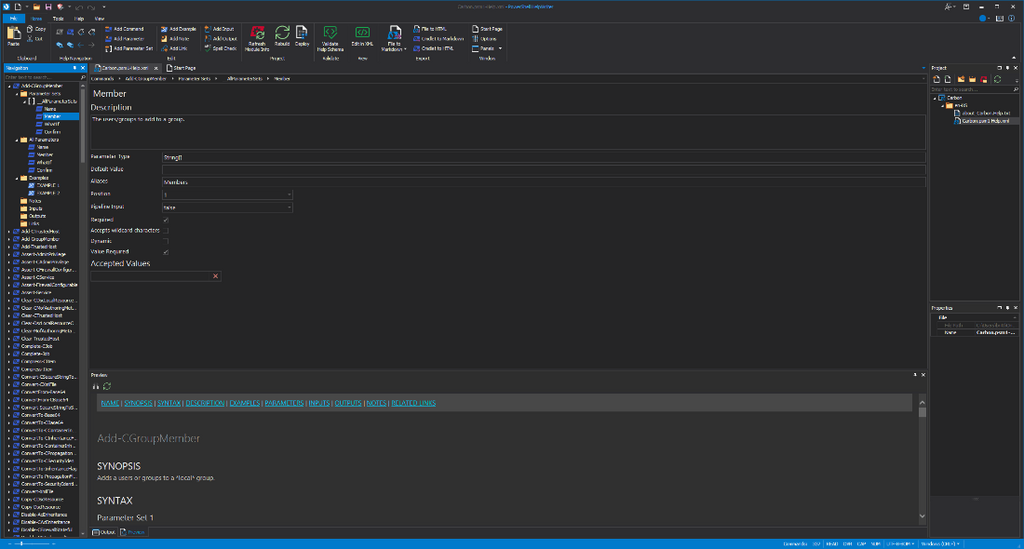Click the red X in Accepted Values field
Viewport: 1024px width, 549px height.
(216, 276)
